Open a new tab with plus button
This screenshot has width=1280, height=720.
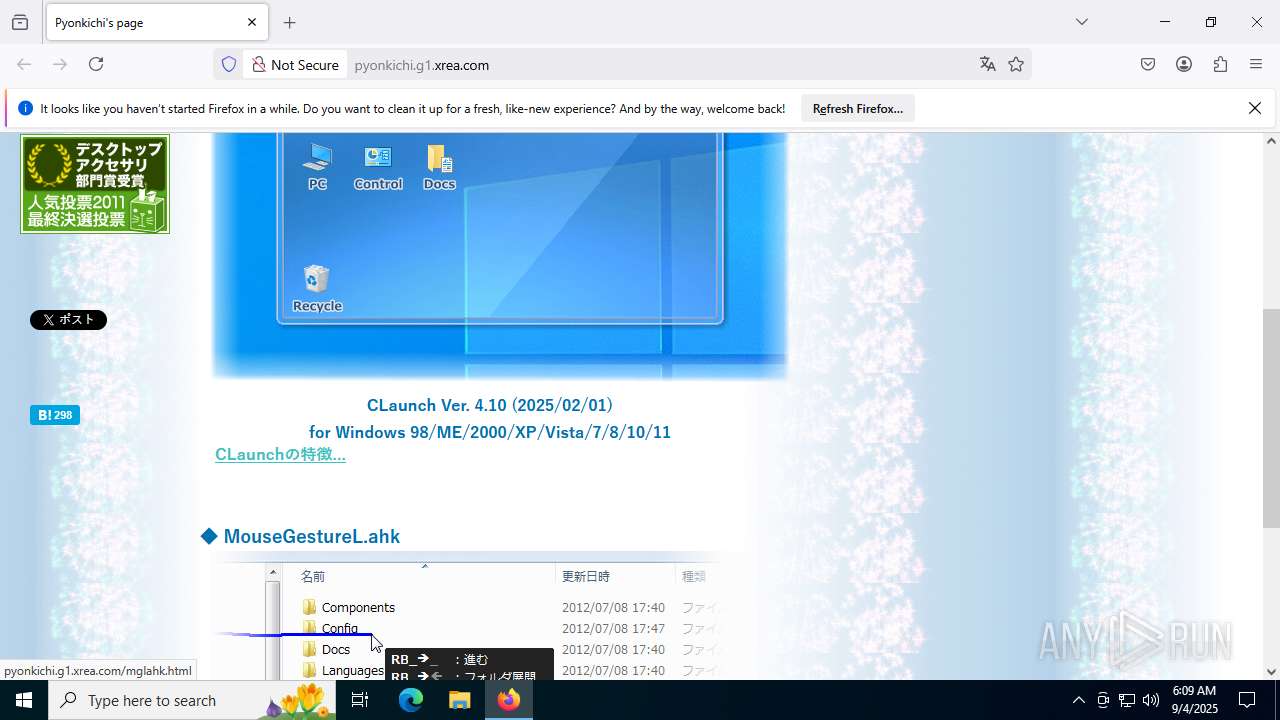(x=289, y=22)
